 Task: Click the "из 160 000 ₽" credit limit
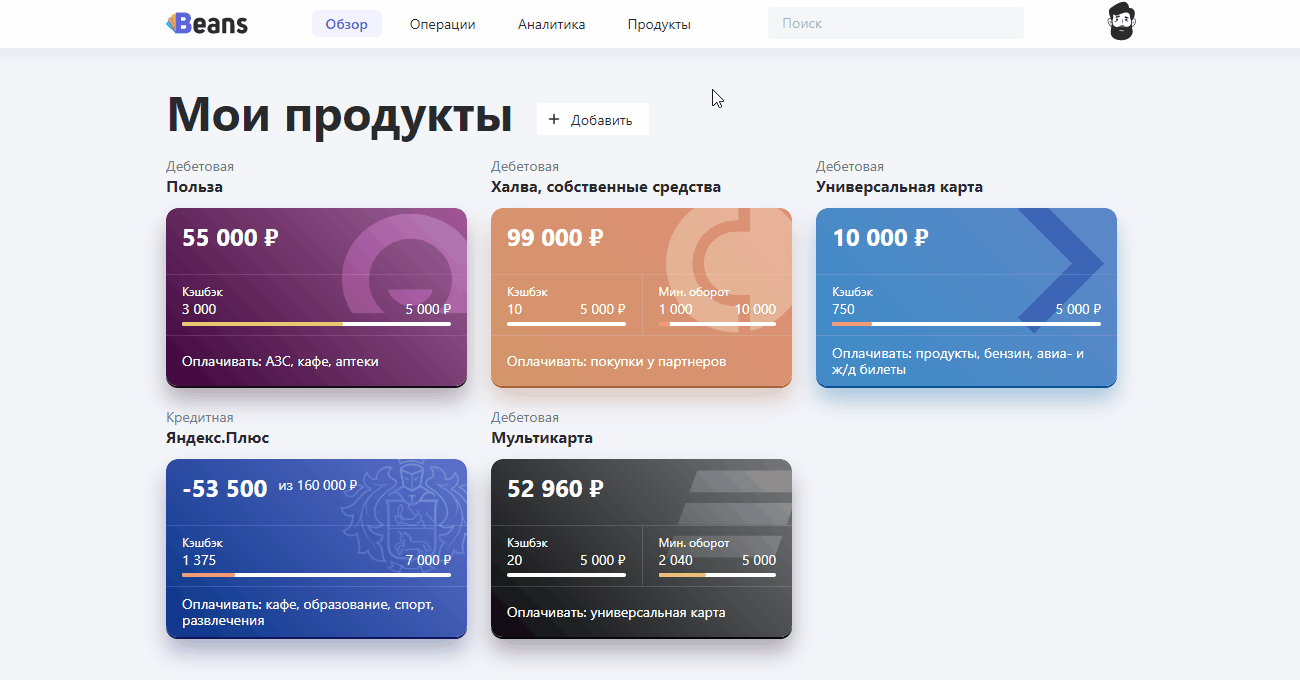pos(318,486)
